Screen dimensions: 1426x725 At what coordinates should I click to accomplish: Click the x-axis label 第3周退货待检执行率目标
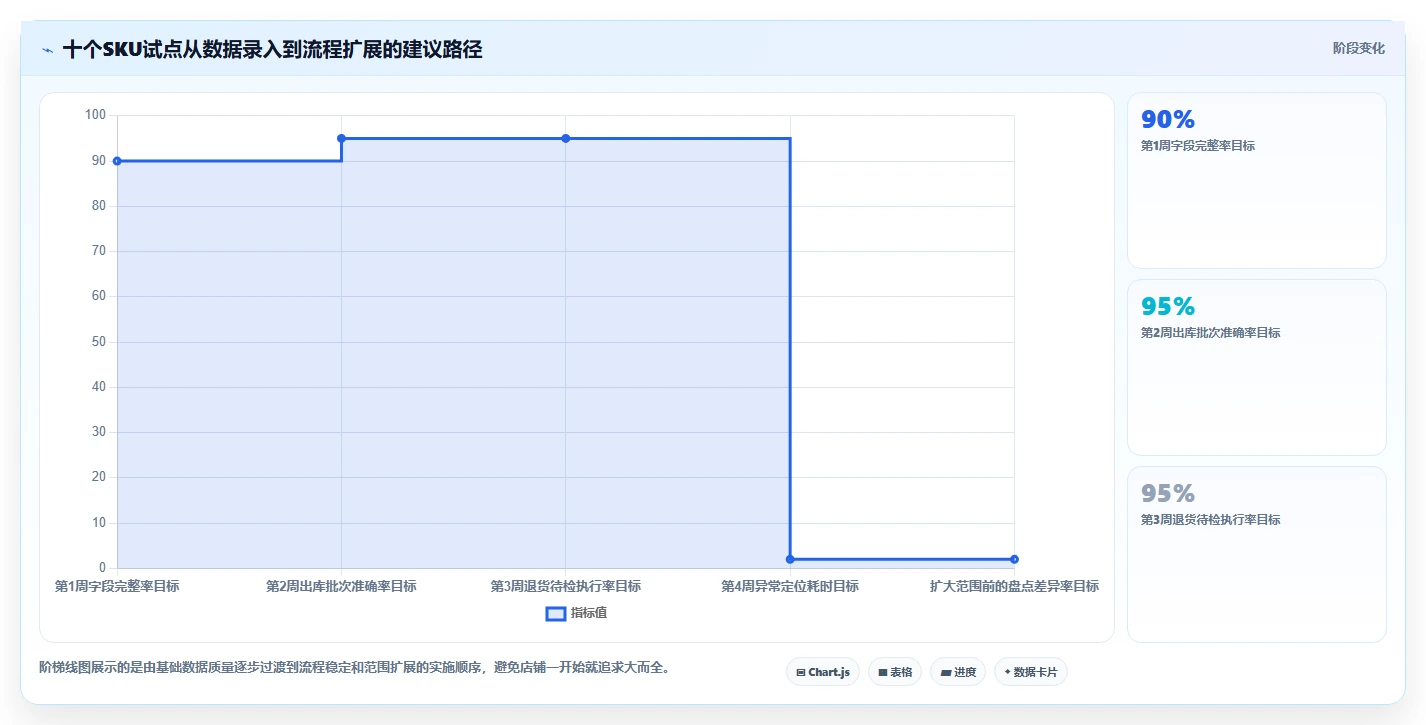click(x=566, y=586)
